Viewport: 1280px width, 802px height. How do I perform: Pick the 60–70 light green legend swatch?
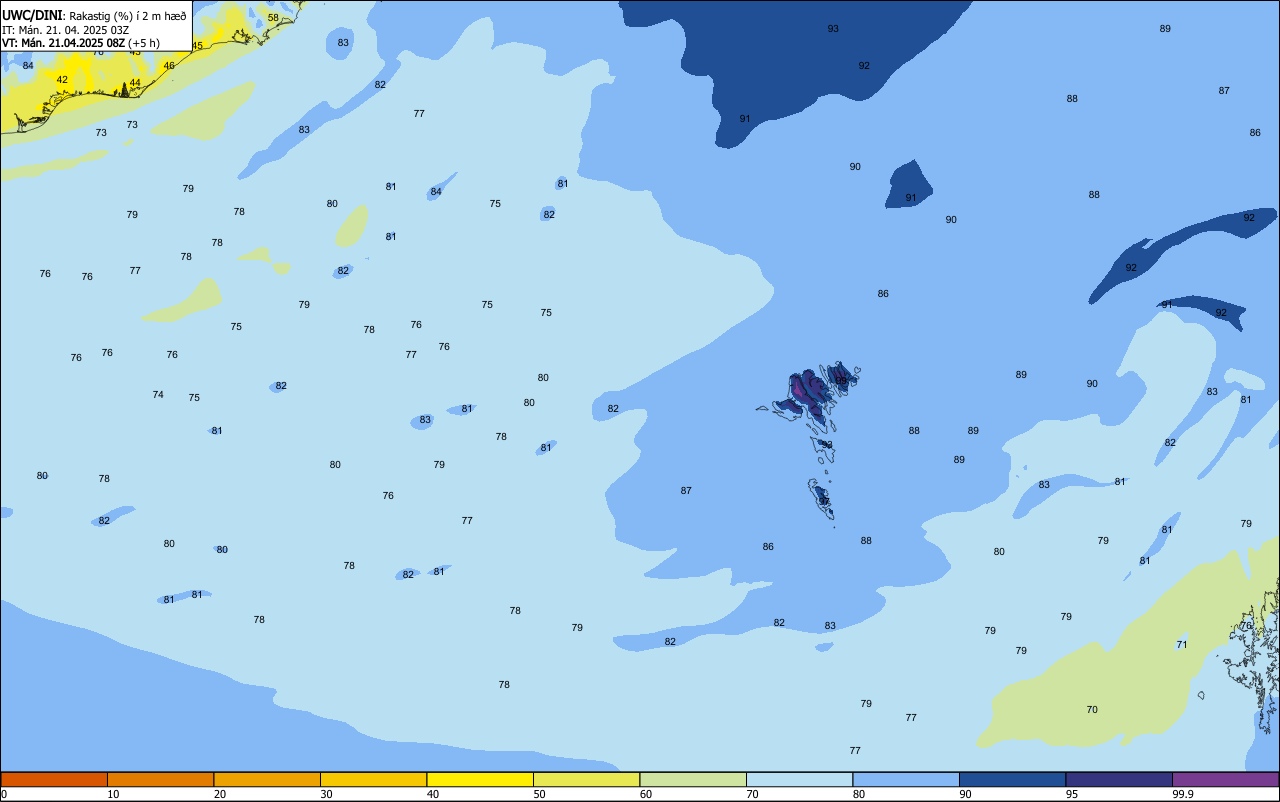pyautogui.click(x=693, y=779)
